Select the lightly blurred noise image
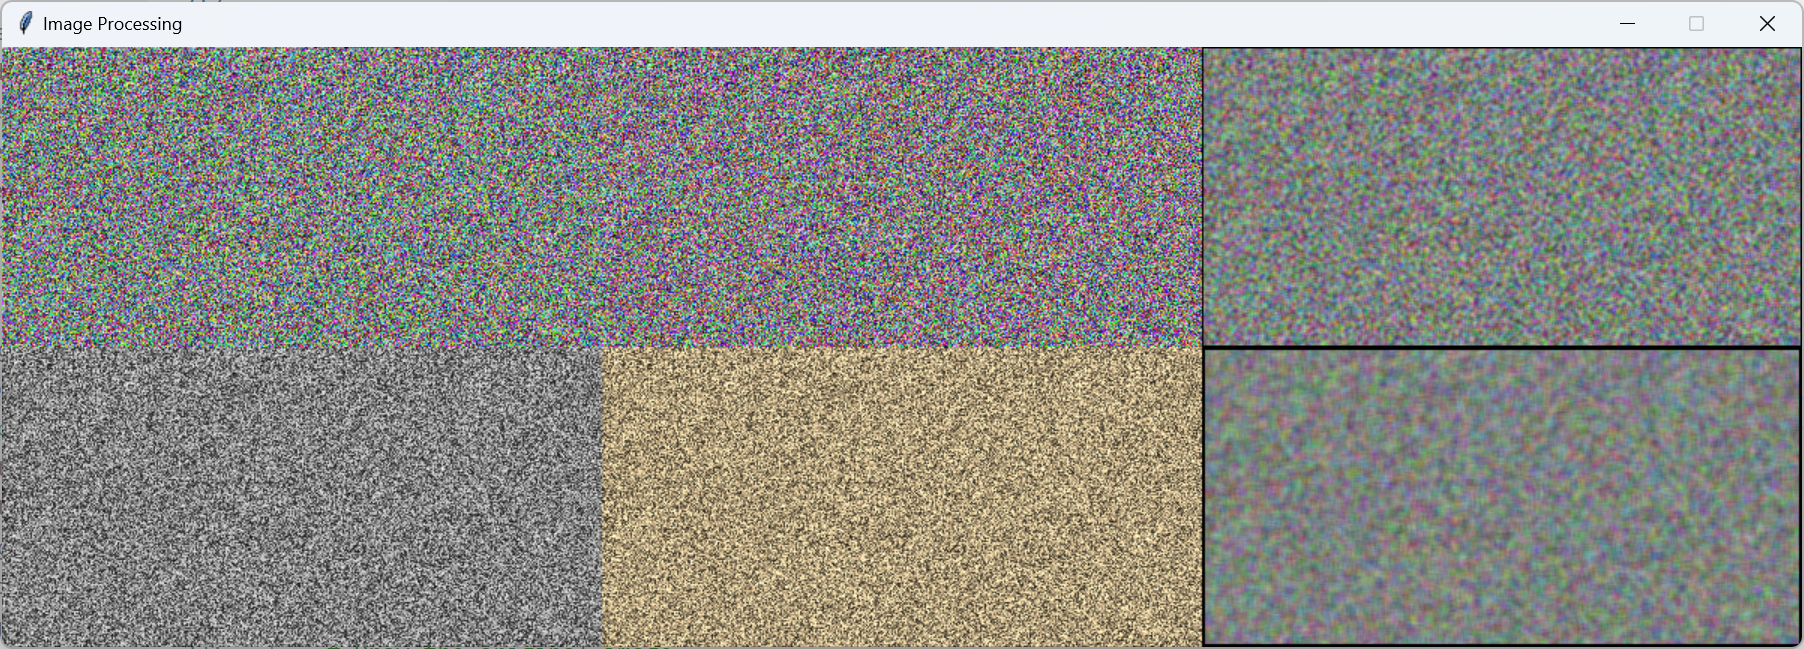The image size is (1804, 649). point(1502,197)
